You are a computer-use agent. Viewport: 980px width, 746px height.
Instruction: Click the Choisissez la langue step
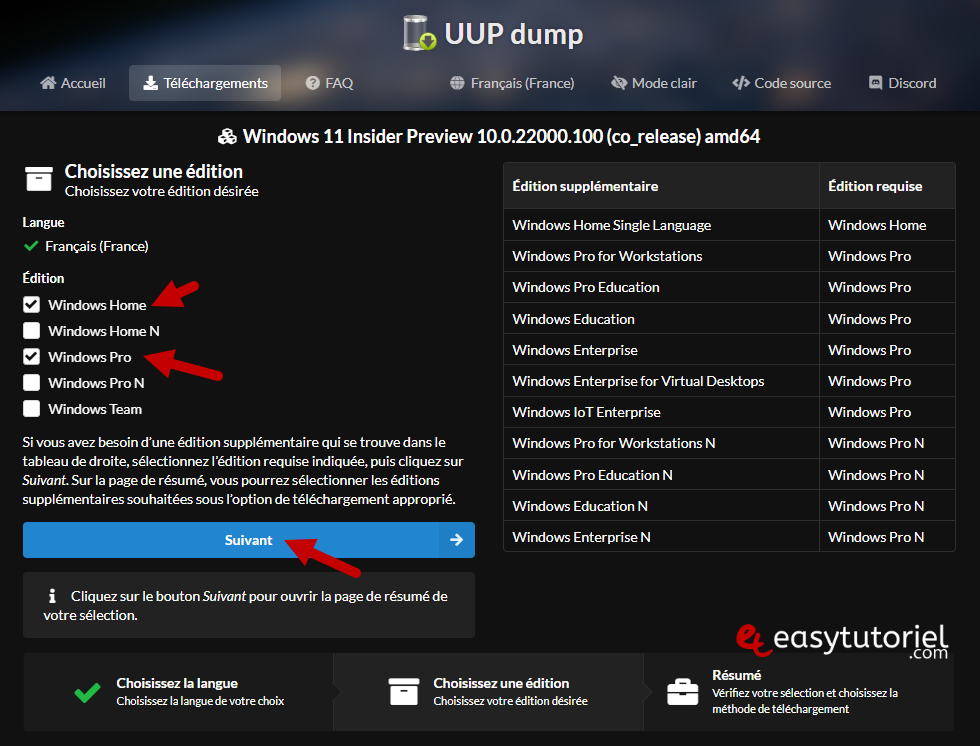click(x=179, y=692)
